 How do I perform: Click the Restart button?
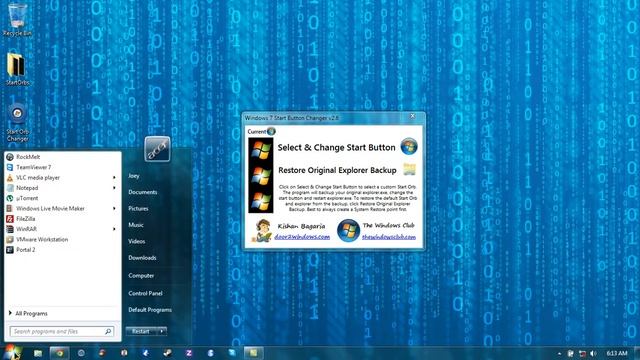pos(141,331)
